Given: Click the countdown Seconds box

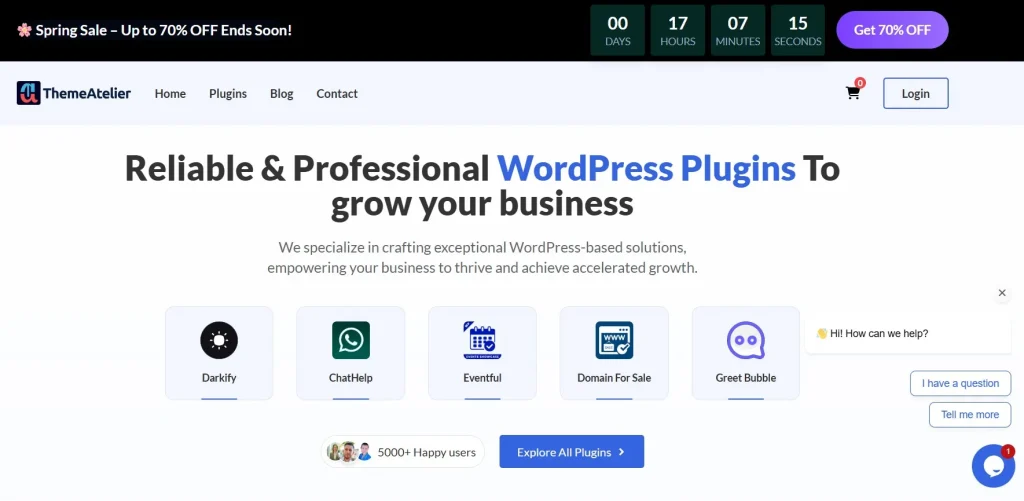Looking at the screenshot, I should (797, 30).
